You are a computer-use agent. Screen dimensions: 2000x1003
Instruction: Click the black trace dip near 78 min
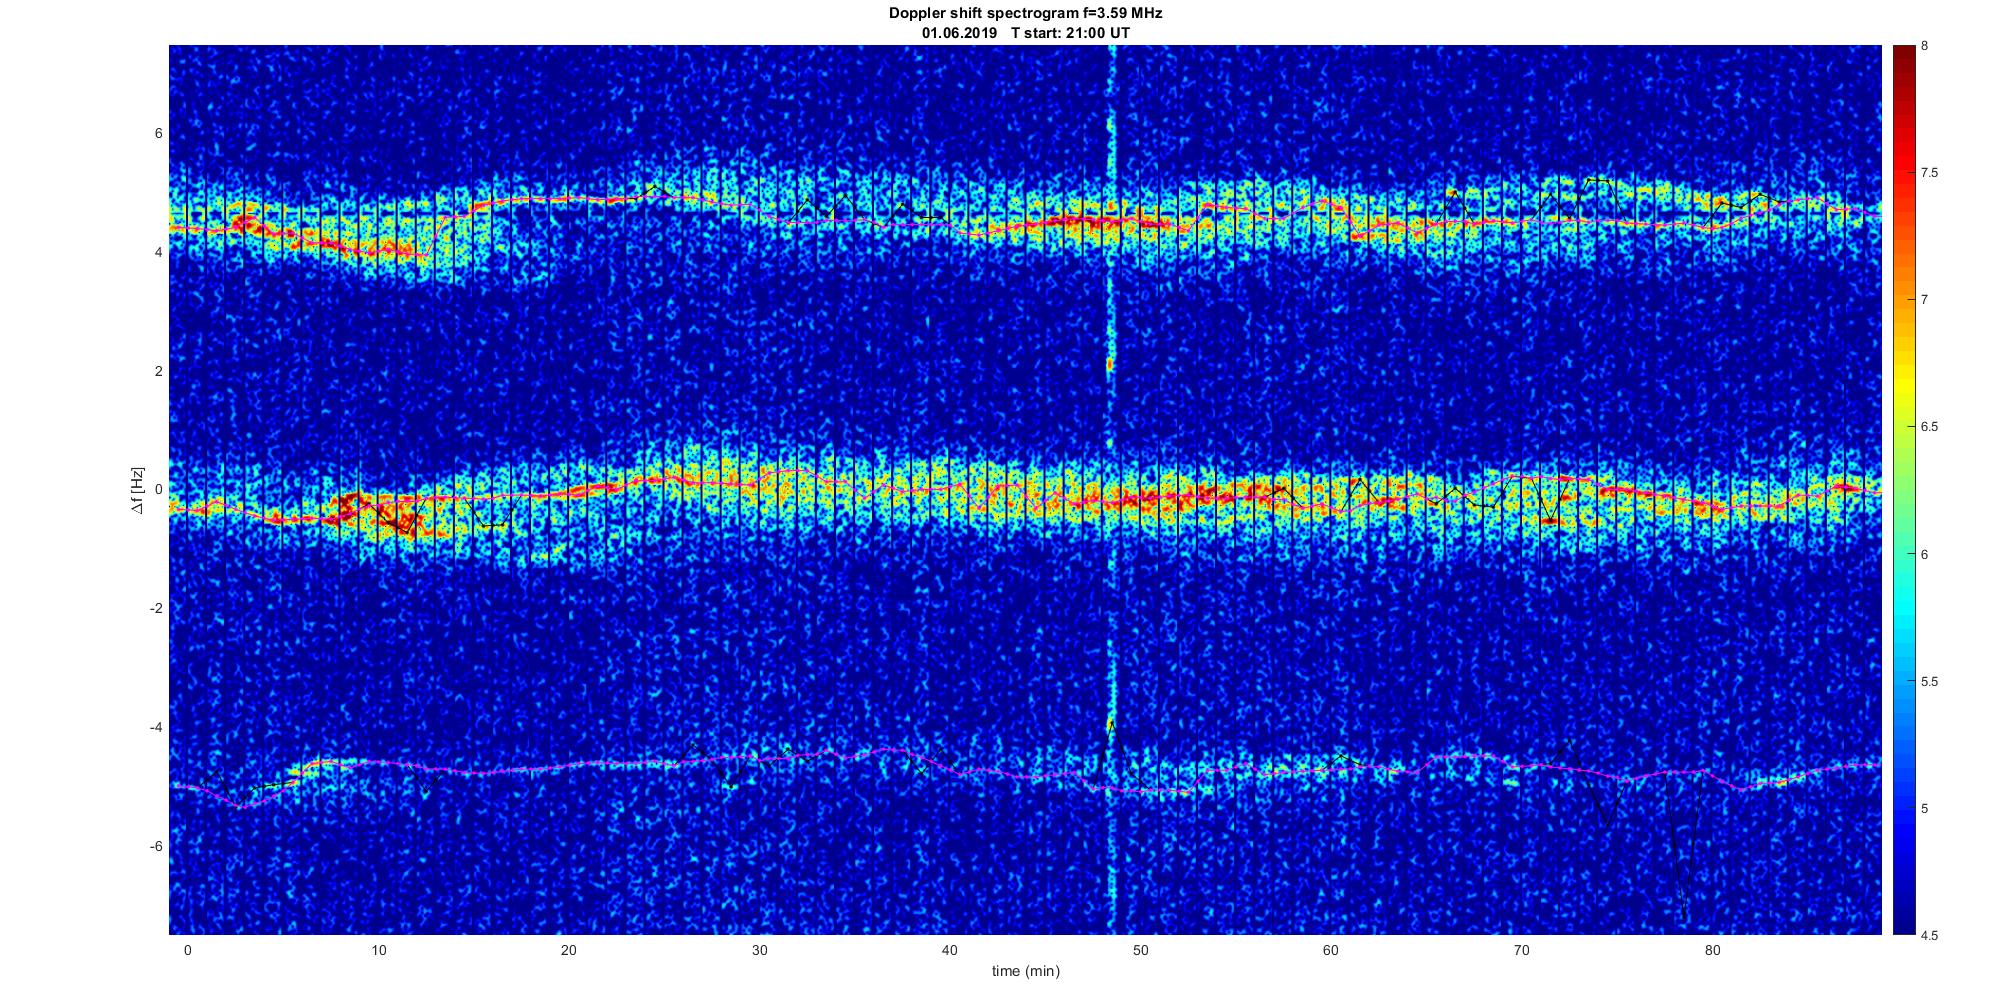(1685, 850)
